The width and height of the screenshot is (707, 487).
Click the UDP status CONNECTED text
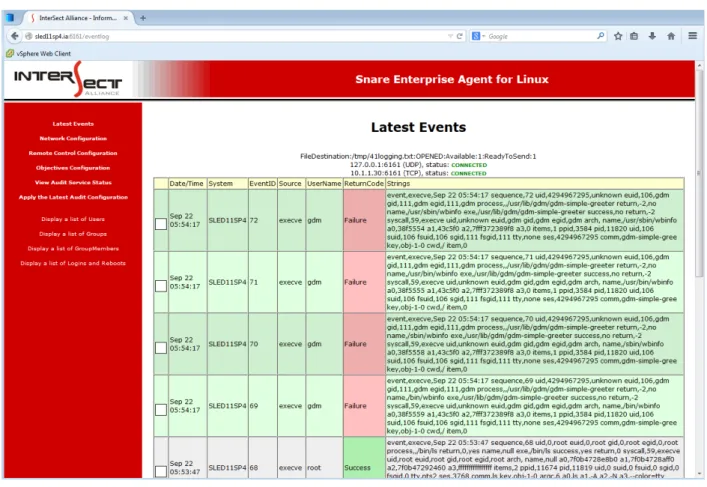(469, 165)
